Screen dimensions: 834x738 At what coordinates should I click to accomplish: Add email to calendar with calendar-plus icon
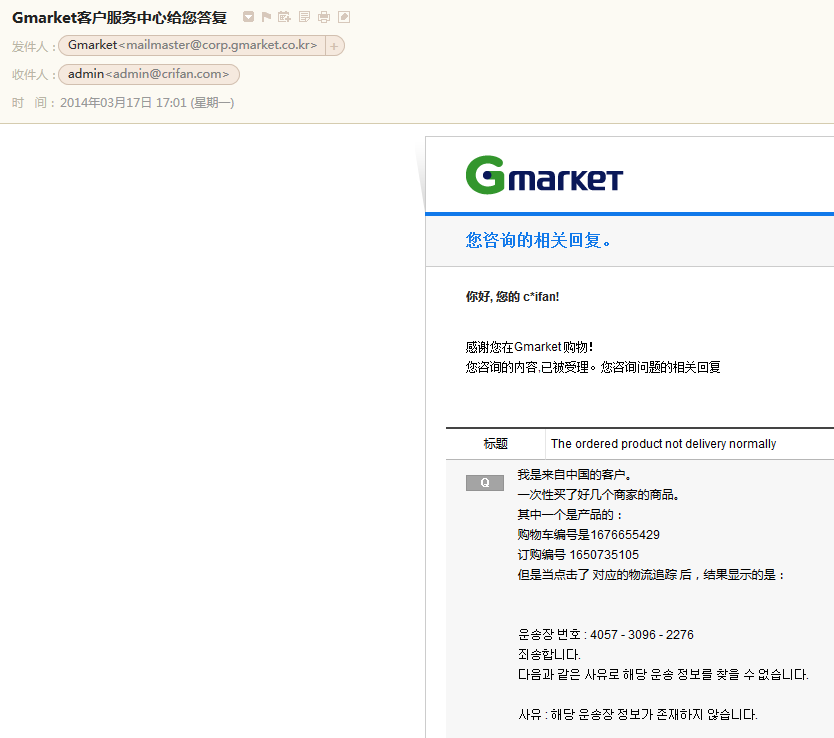point(285,17)
